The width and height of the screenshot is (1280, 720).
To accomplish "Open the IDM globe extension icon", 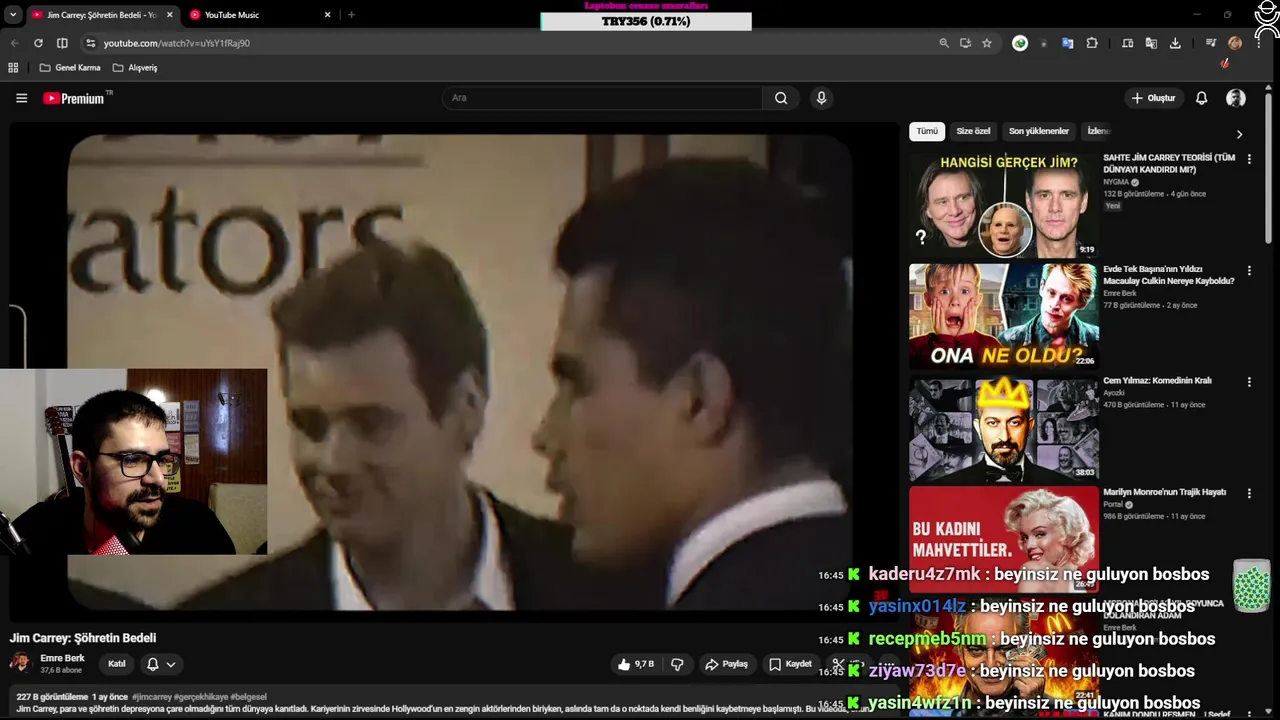I will coord(1020,43).
